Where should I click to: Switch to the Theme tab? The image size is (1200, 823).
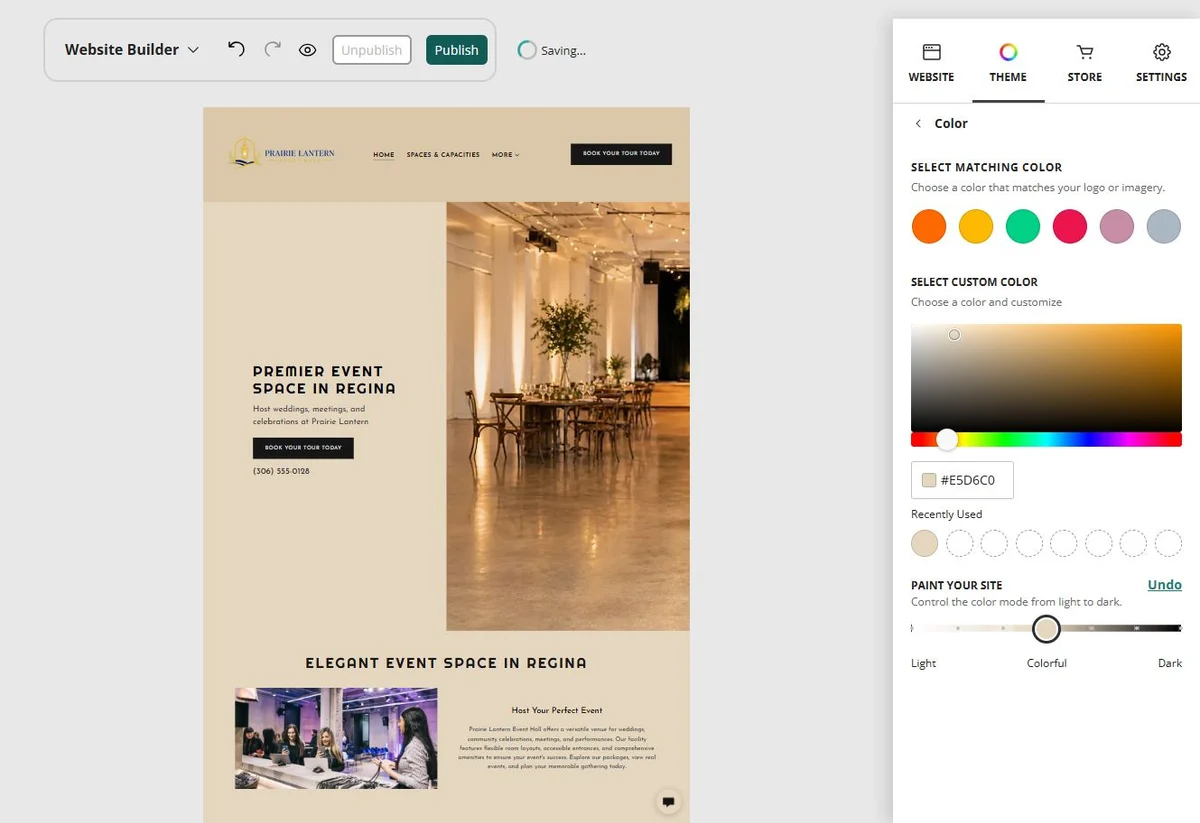[x=1008, y=63]
